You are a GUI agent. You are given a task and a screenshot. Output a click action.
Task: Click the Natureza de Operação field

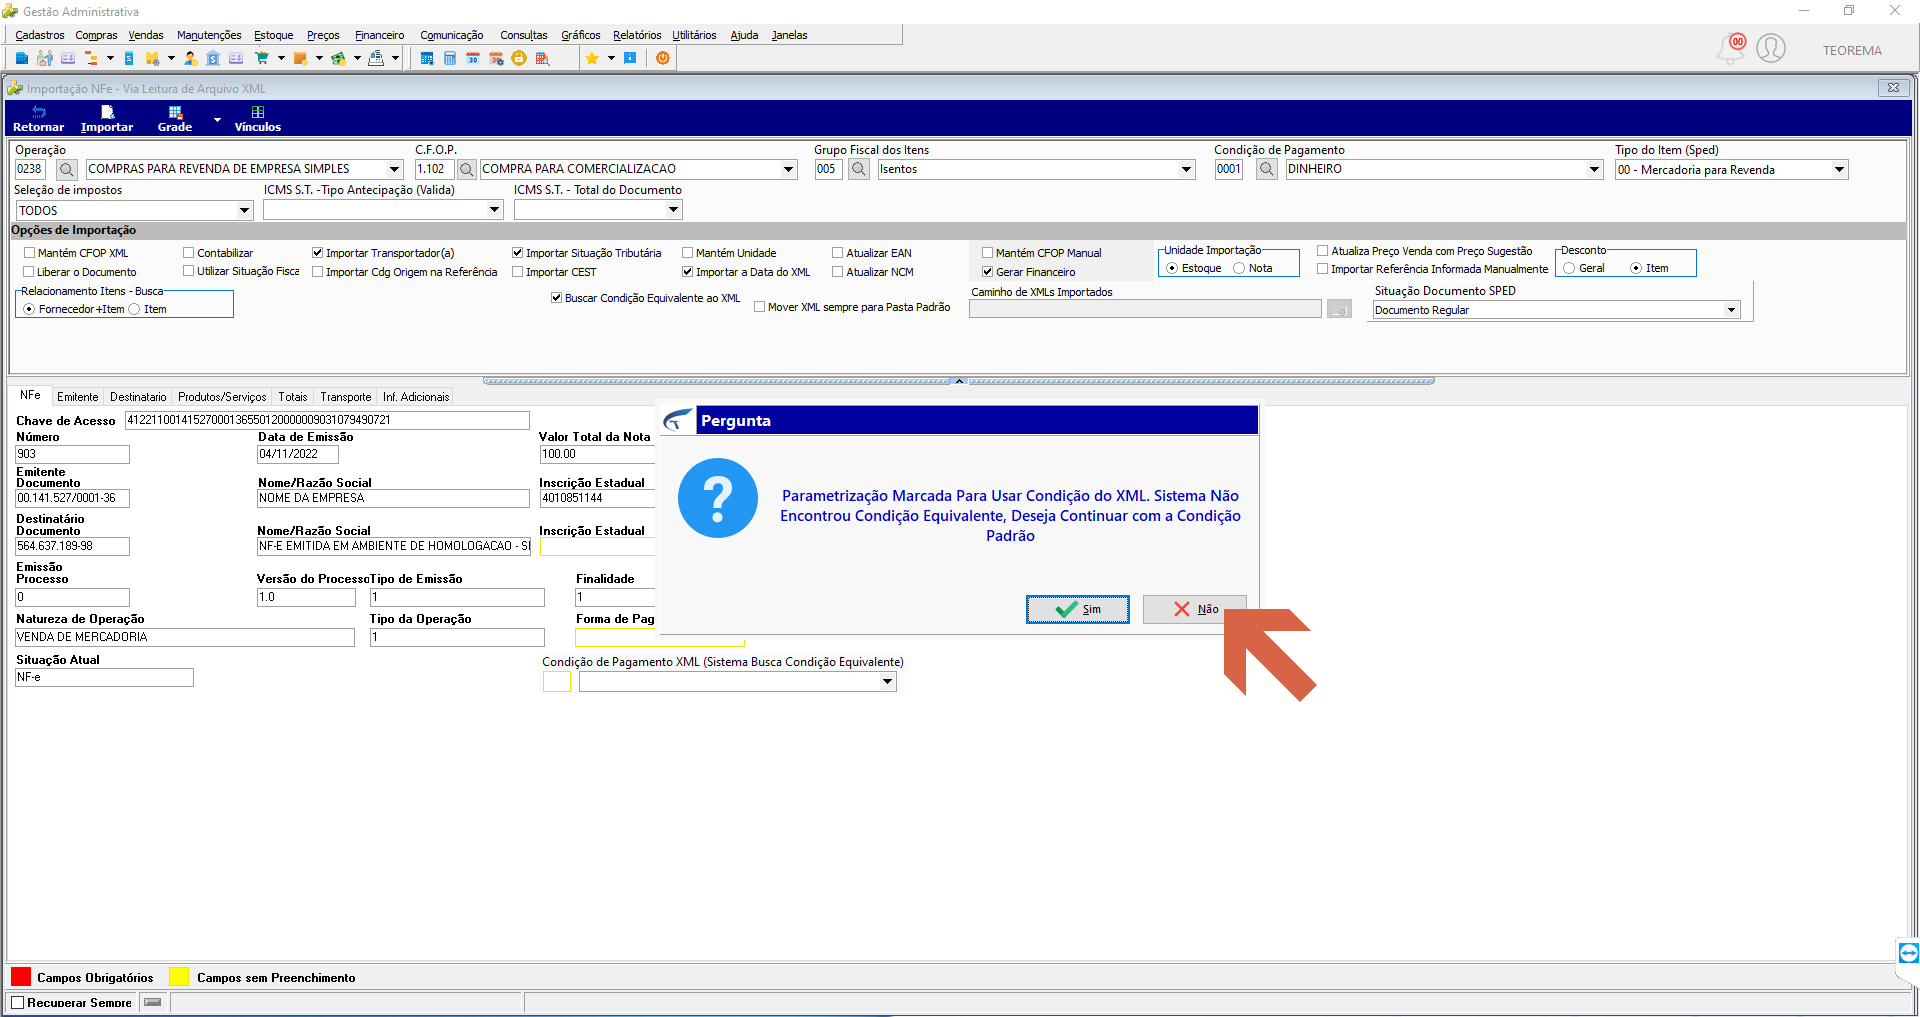[x=185, y=637]
